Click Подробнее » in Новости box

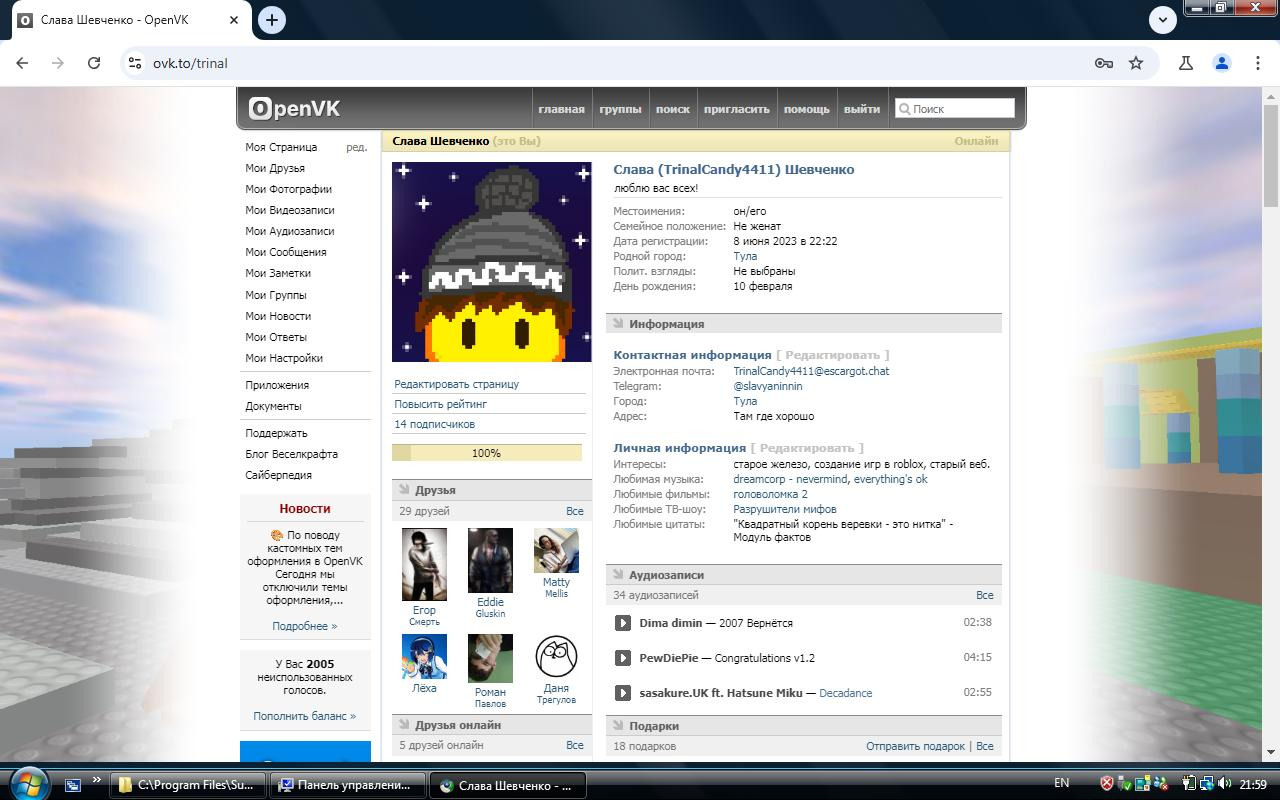(x=305, y=626)
